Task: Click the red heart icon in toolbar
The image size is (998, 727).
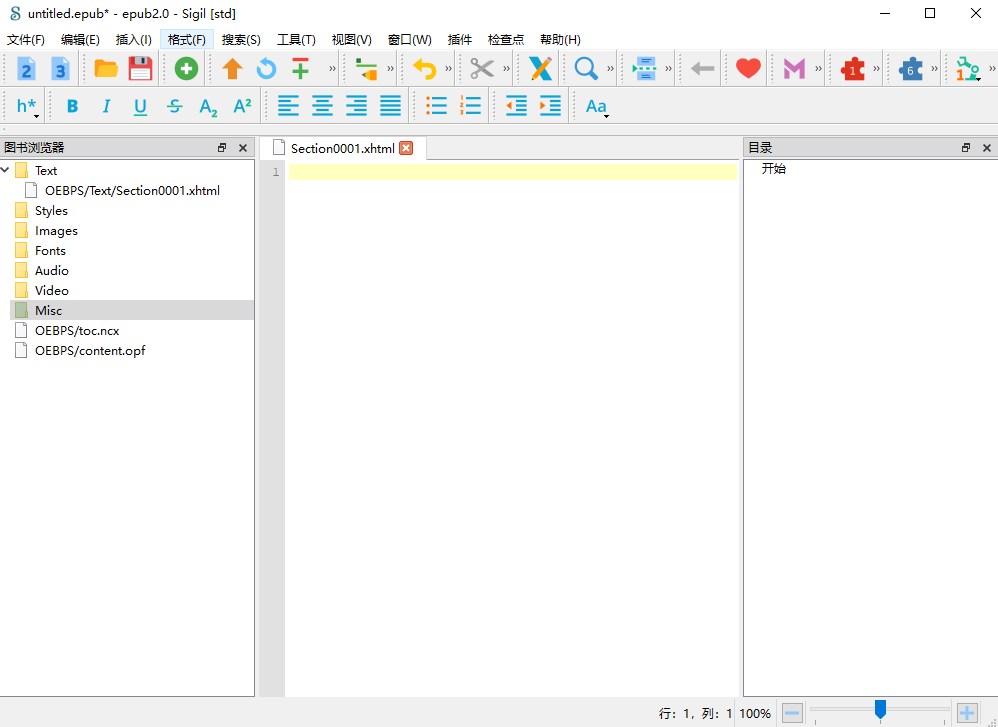Action: point(748,69)
